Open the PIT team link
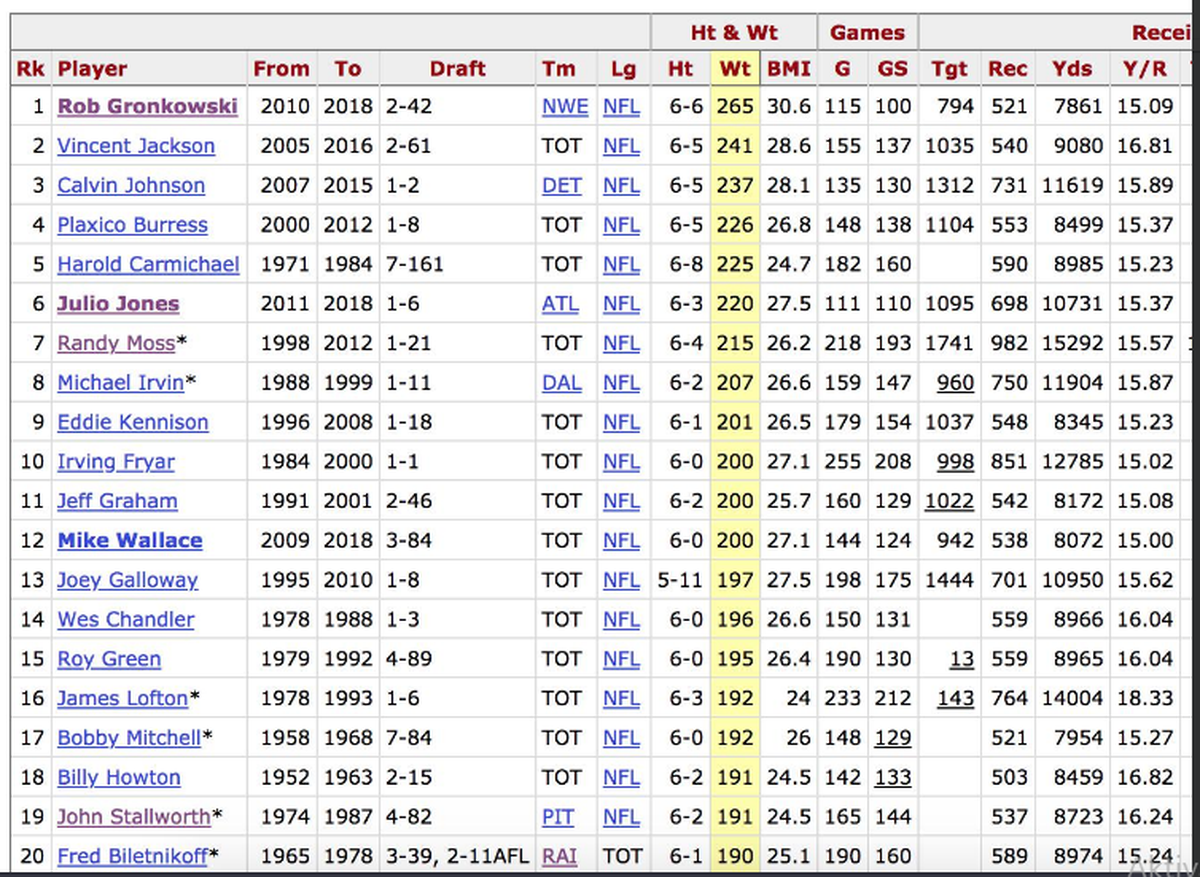Viewport: 1200px width, 877px height. 558,817
